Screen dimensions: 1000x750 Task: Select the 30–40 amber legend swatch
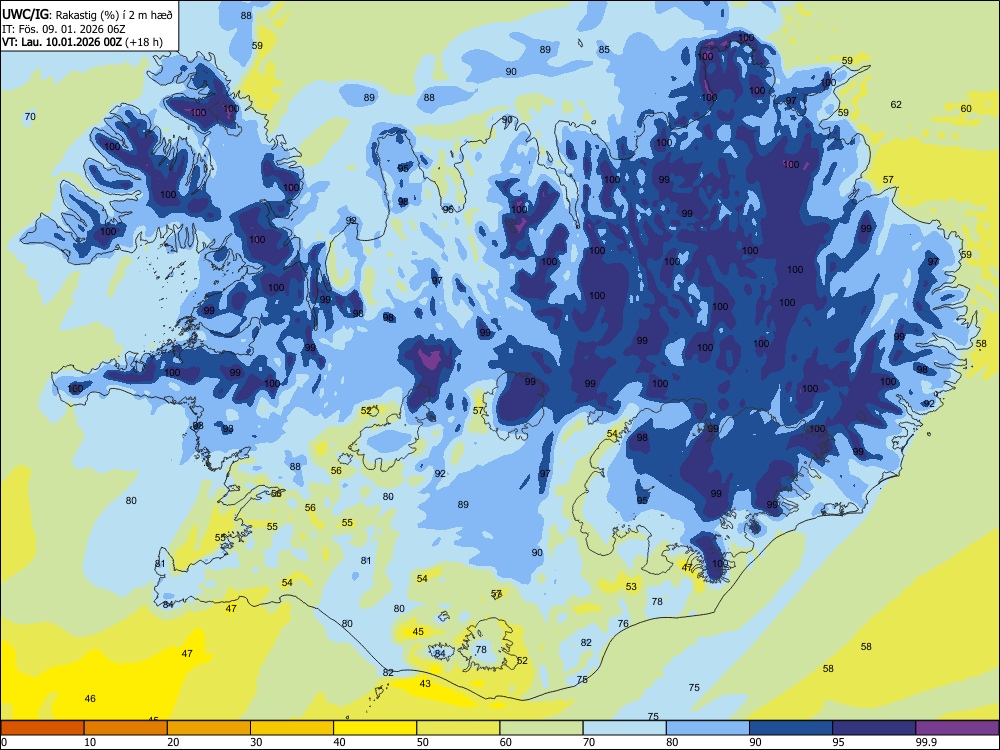(x=292, y=728)
